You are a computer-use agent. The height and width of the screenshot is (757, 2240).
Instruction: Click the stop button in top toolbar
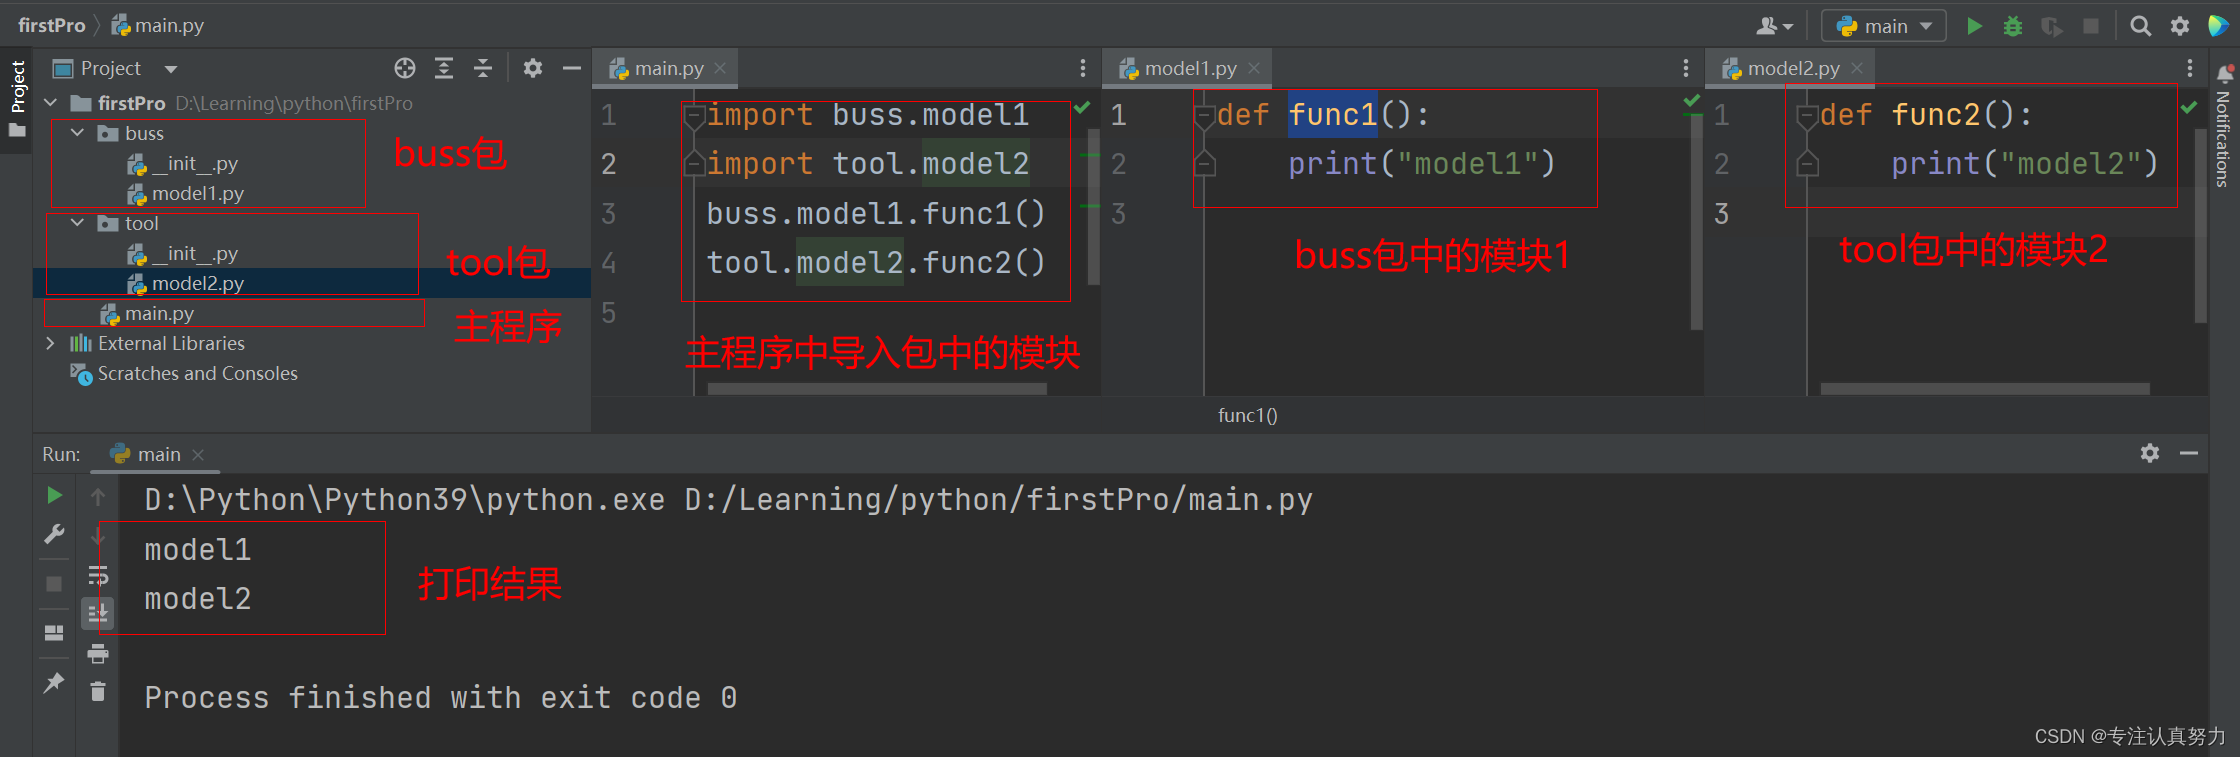(2091, 26)
